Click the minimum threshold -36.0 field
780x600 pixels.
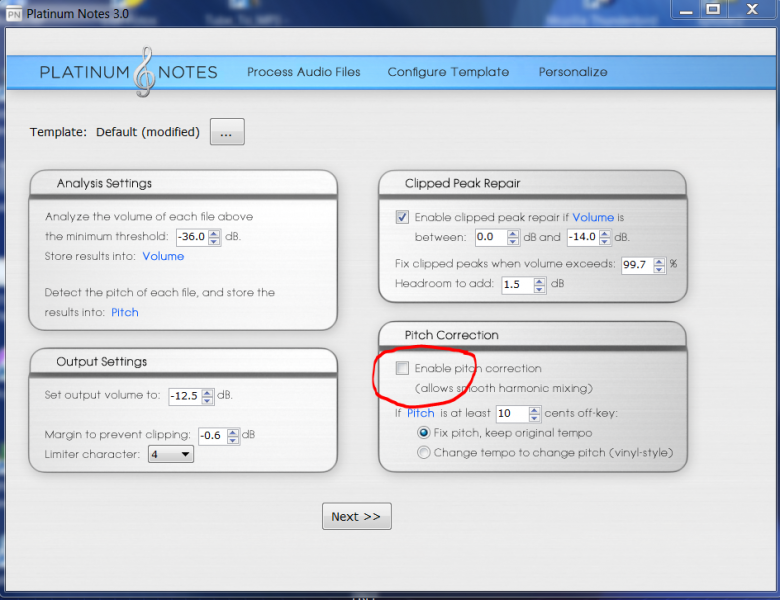192,237
